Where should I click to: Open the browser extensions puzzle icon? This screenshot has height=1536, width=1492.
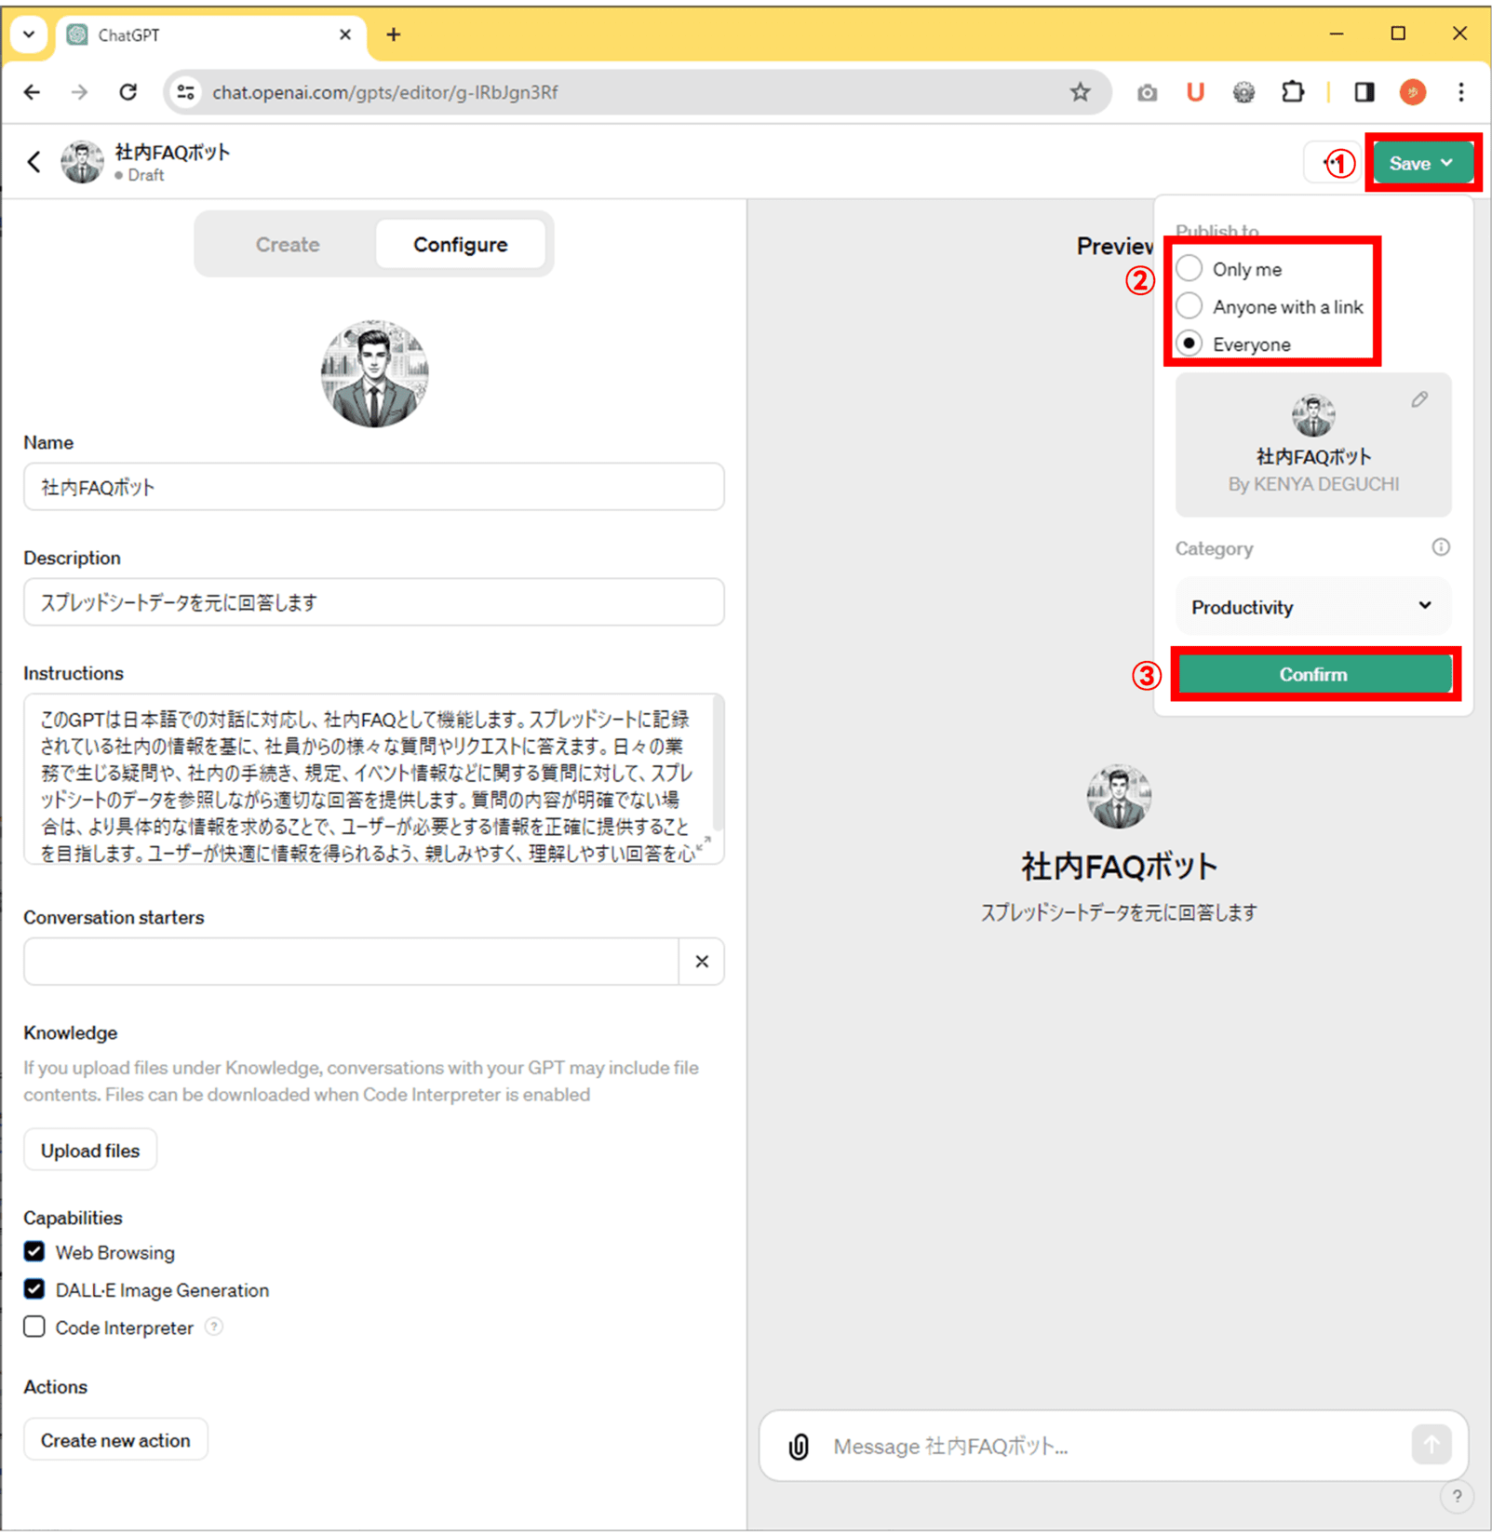click(1293, 92)
